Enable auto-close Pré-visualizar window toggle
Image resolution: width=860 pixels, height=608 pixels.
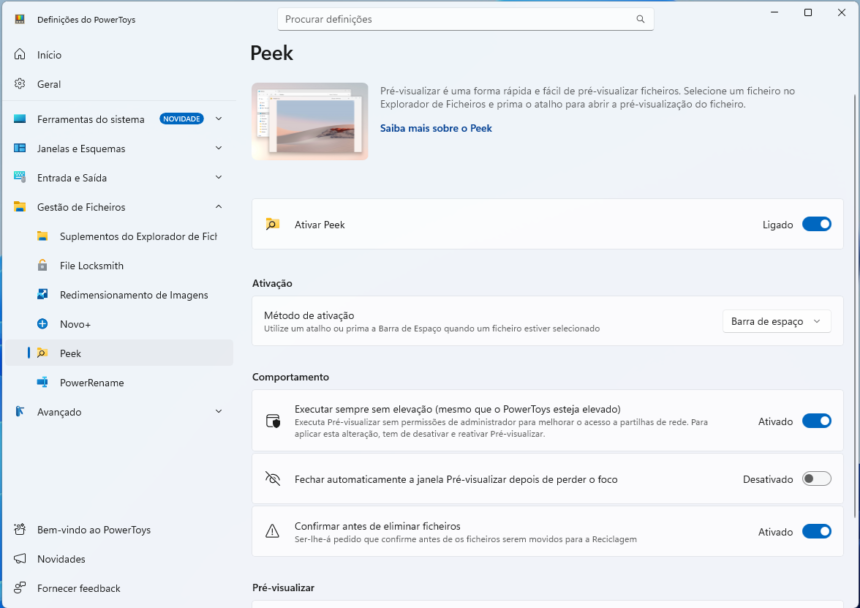point(816,479)
